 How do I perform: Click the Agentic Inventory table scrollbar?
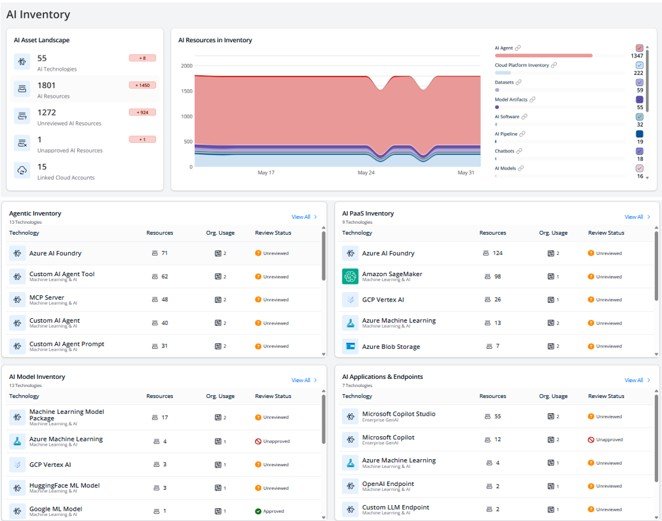pos(323,256)
